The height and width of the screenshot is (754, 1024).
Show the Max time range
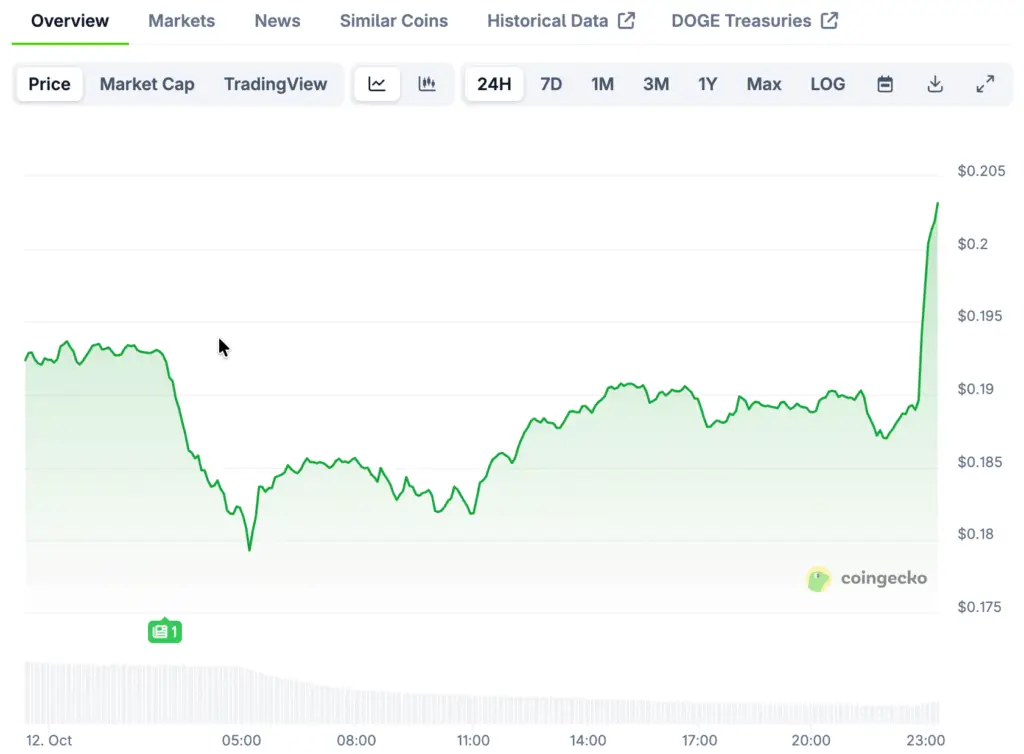pos(763,84)
